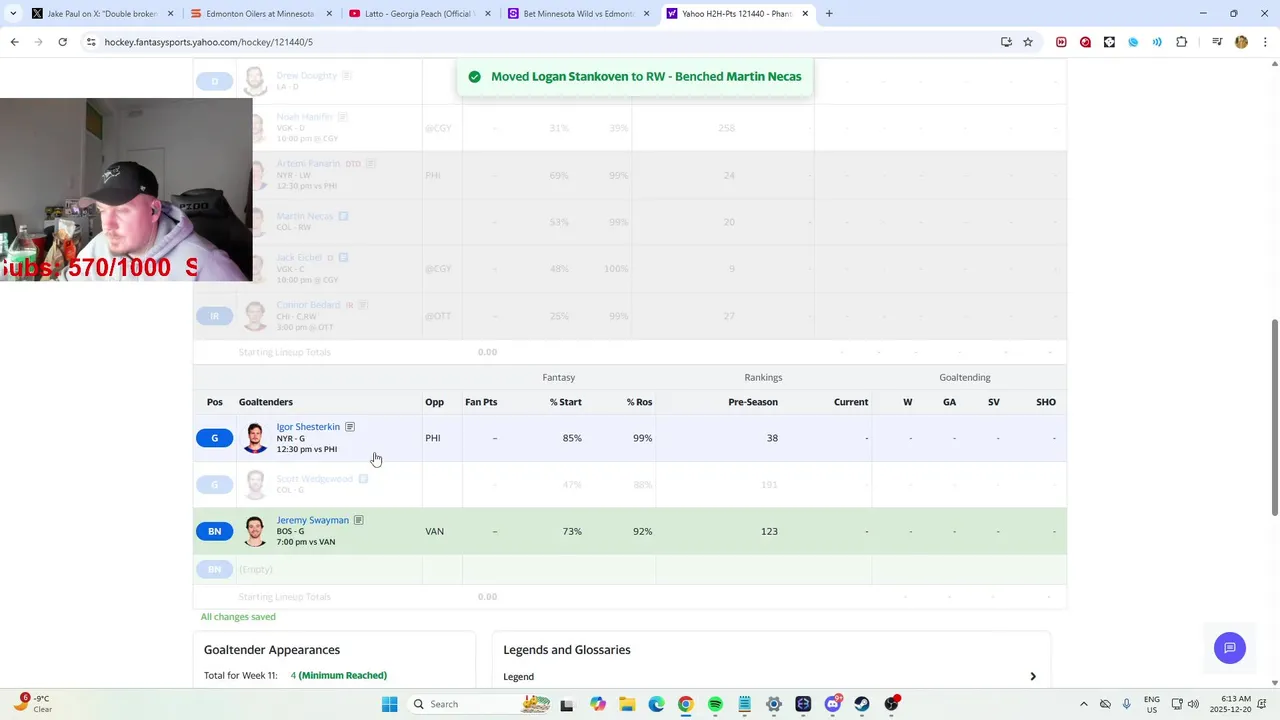The image size is (1280, 720).
Task: Open the Chrome profile avatar
Action: pos(1241,42)
